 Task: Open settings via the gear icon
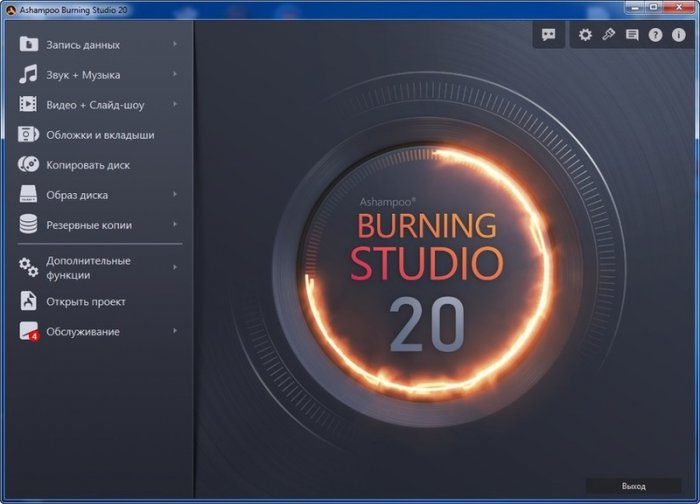click(x=586, y=34)
